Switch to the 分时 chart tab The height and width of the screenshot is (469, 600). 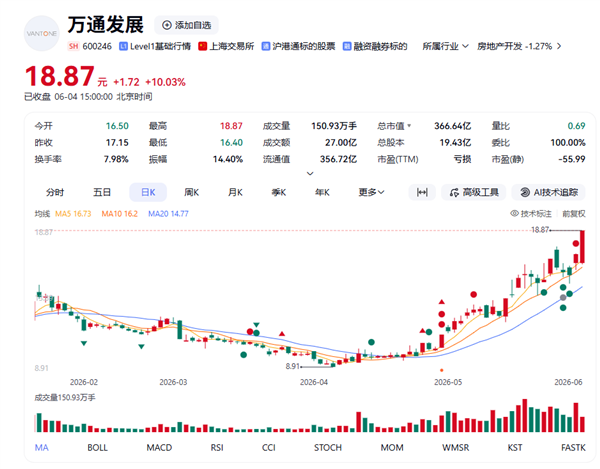pyautogui.click(x=55, y=192)
